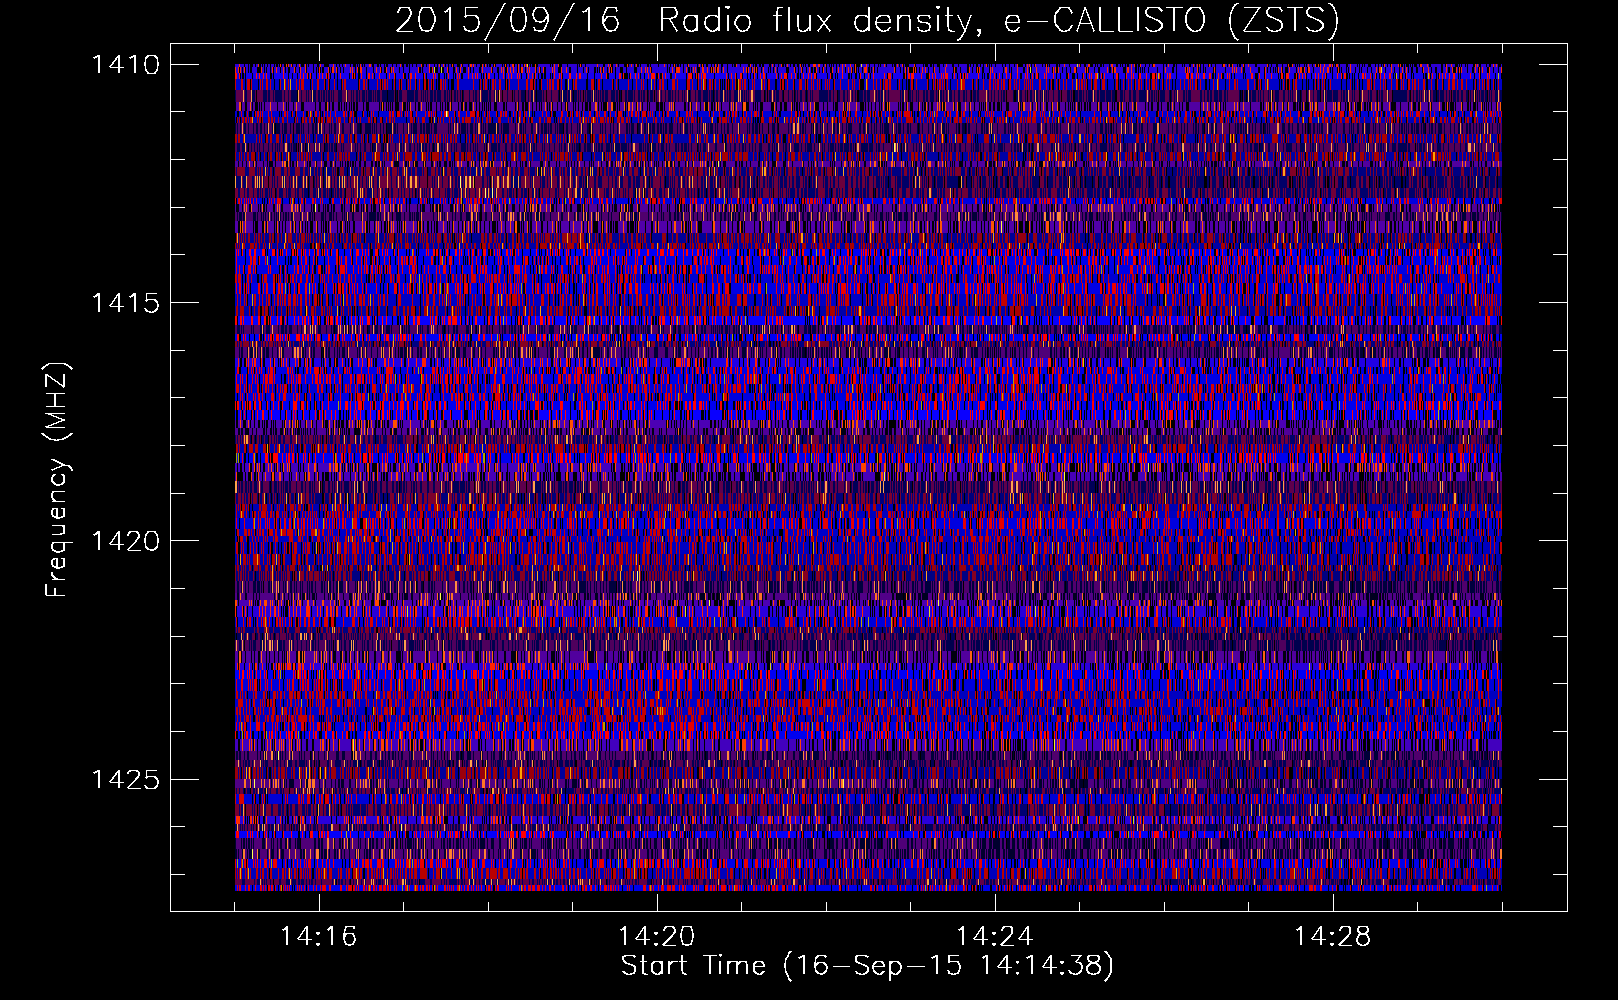Click the 14:28 time tick label
The width and height of the screenshot is (1618, 1000).
(x=1333, y=937)
